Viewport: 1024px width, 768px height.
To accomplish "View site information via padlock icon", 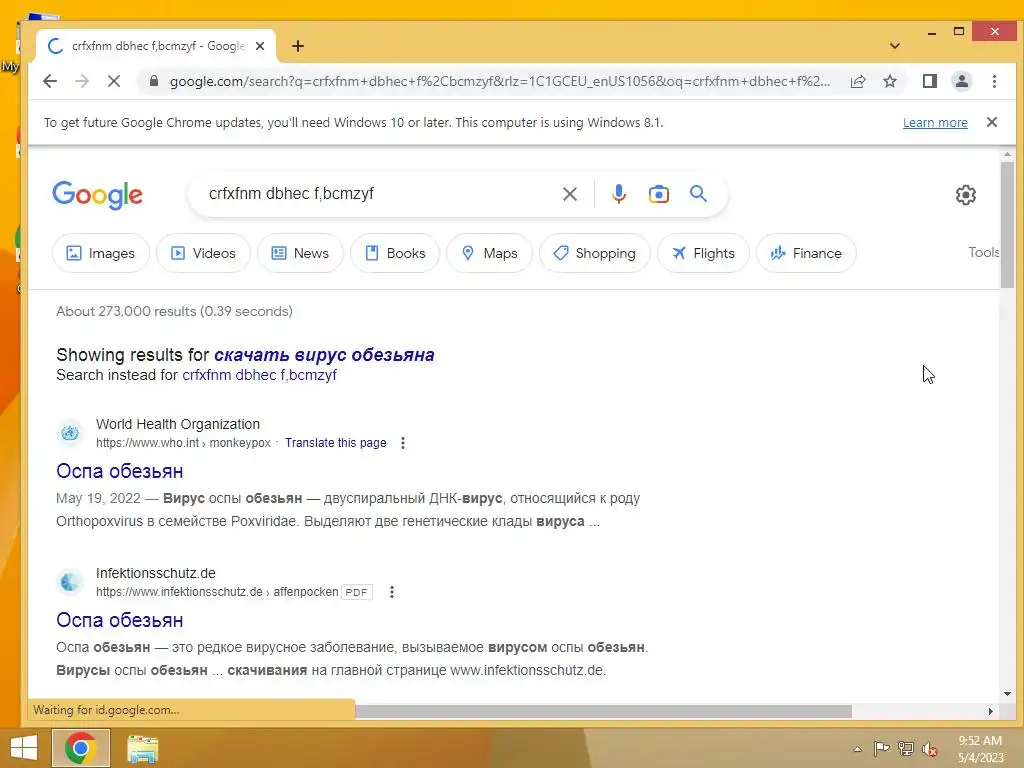I will pyautogui.click(x=154, y=81).
